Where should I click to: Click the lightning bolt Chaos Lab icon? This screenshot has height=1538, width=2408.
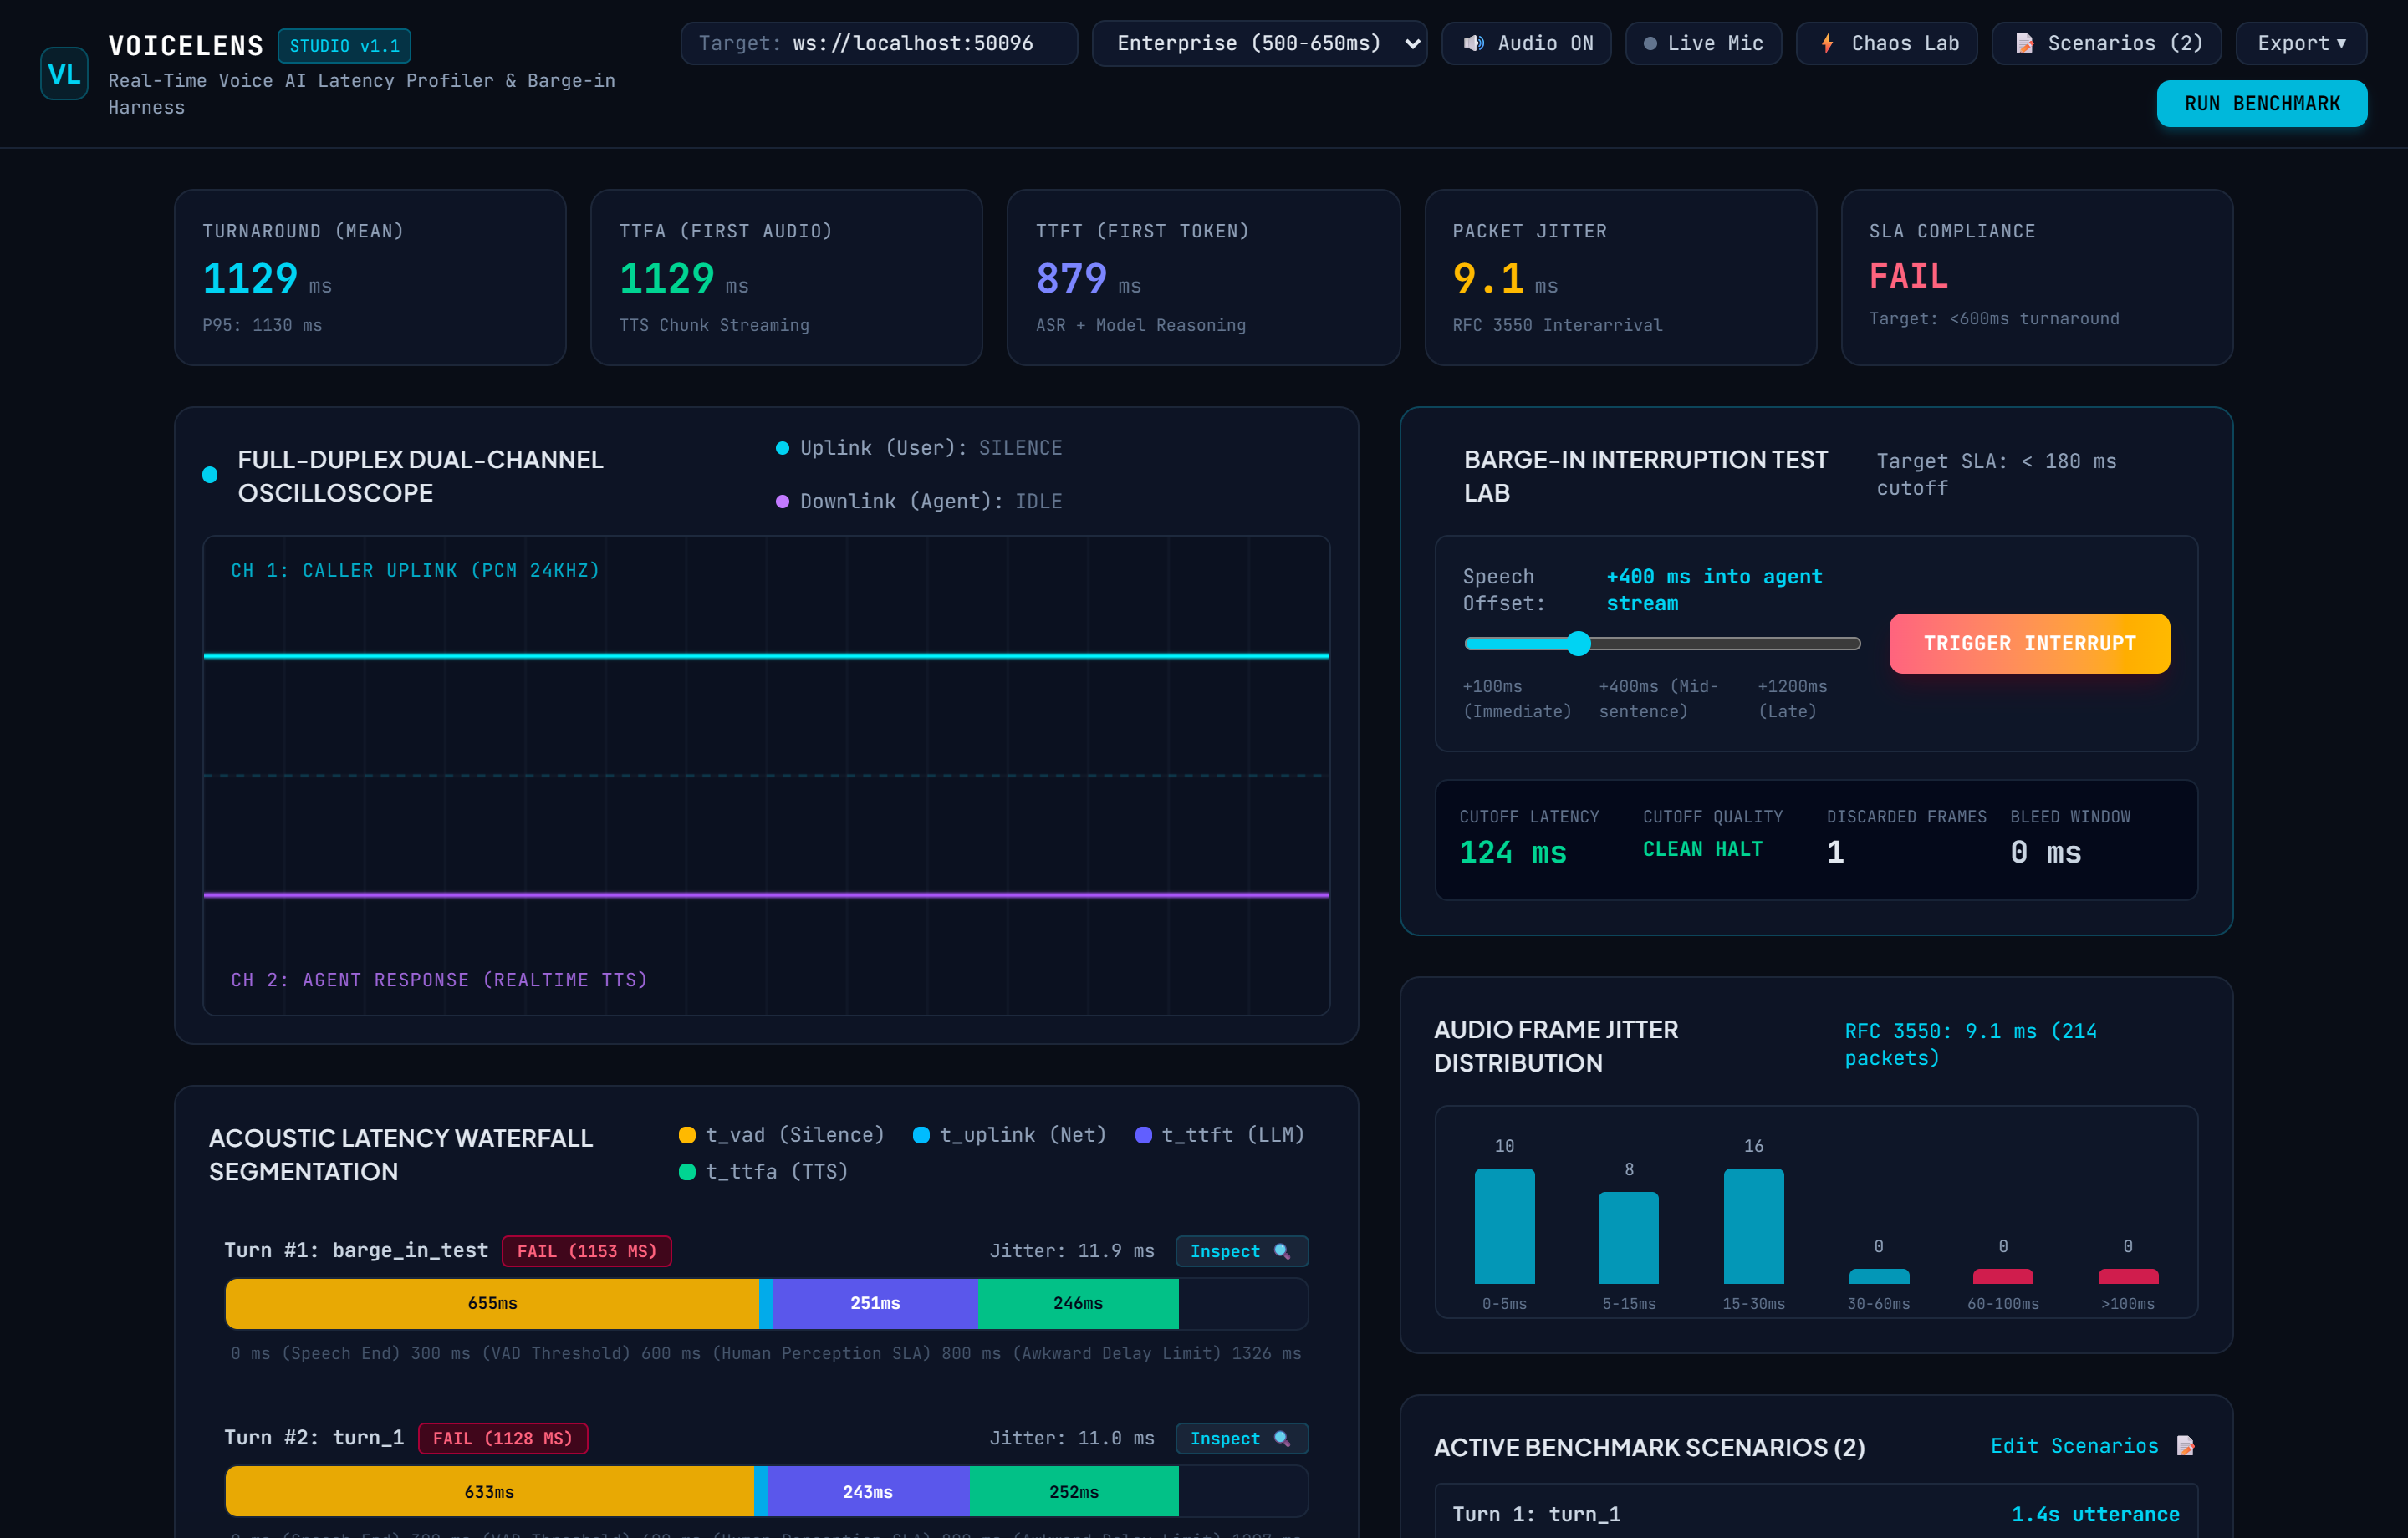pos(1827,43)
